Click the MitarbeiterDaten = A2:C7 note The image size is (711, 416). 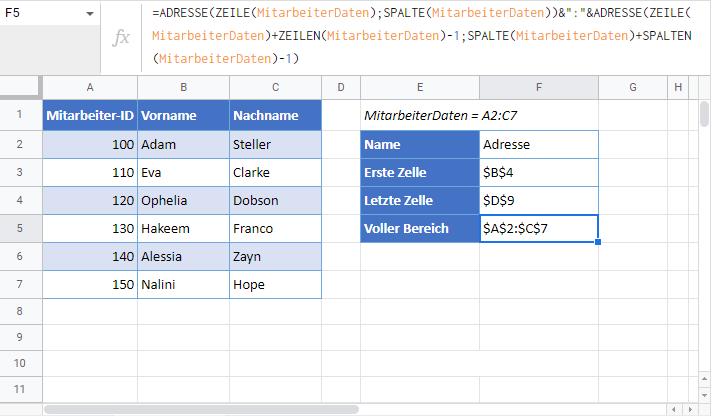pos(440,115)
